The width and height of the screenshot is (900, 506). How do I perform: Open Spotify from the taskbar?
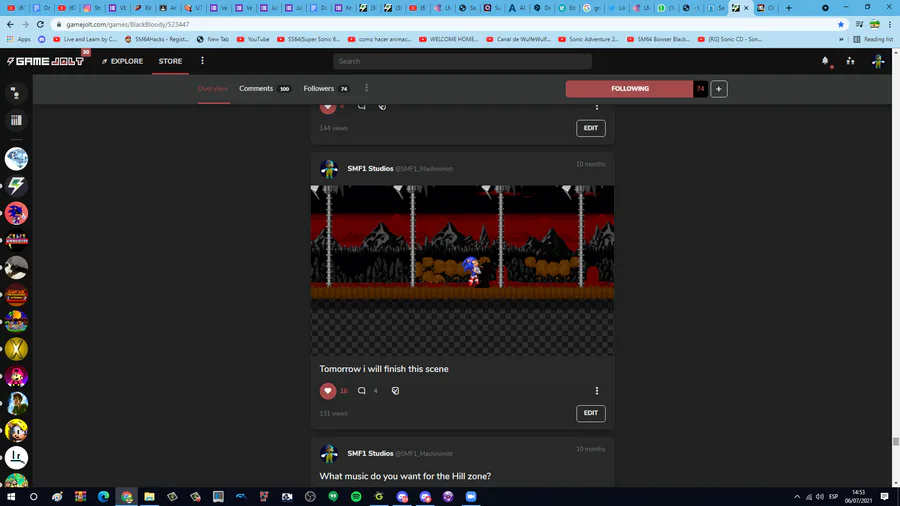coord(356,496)
